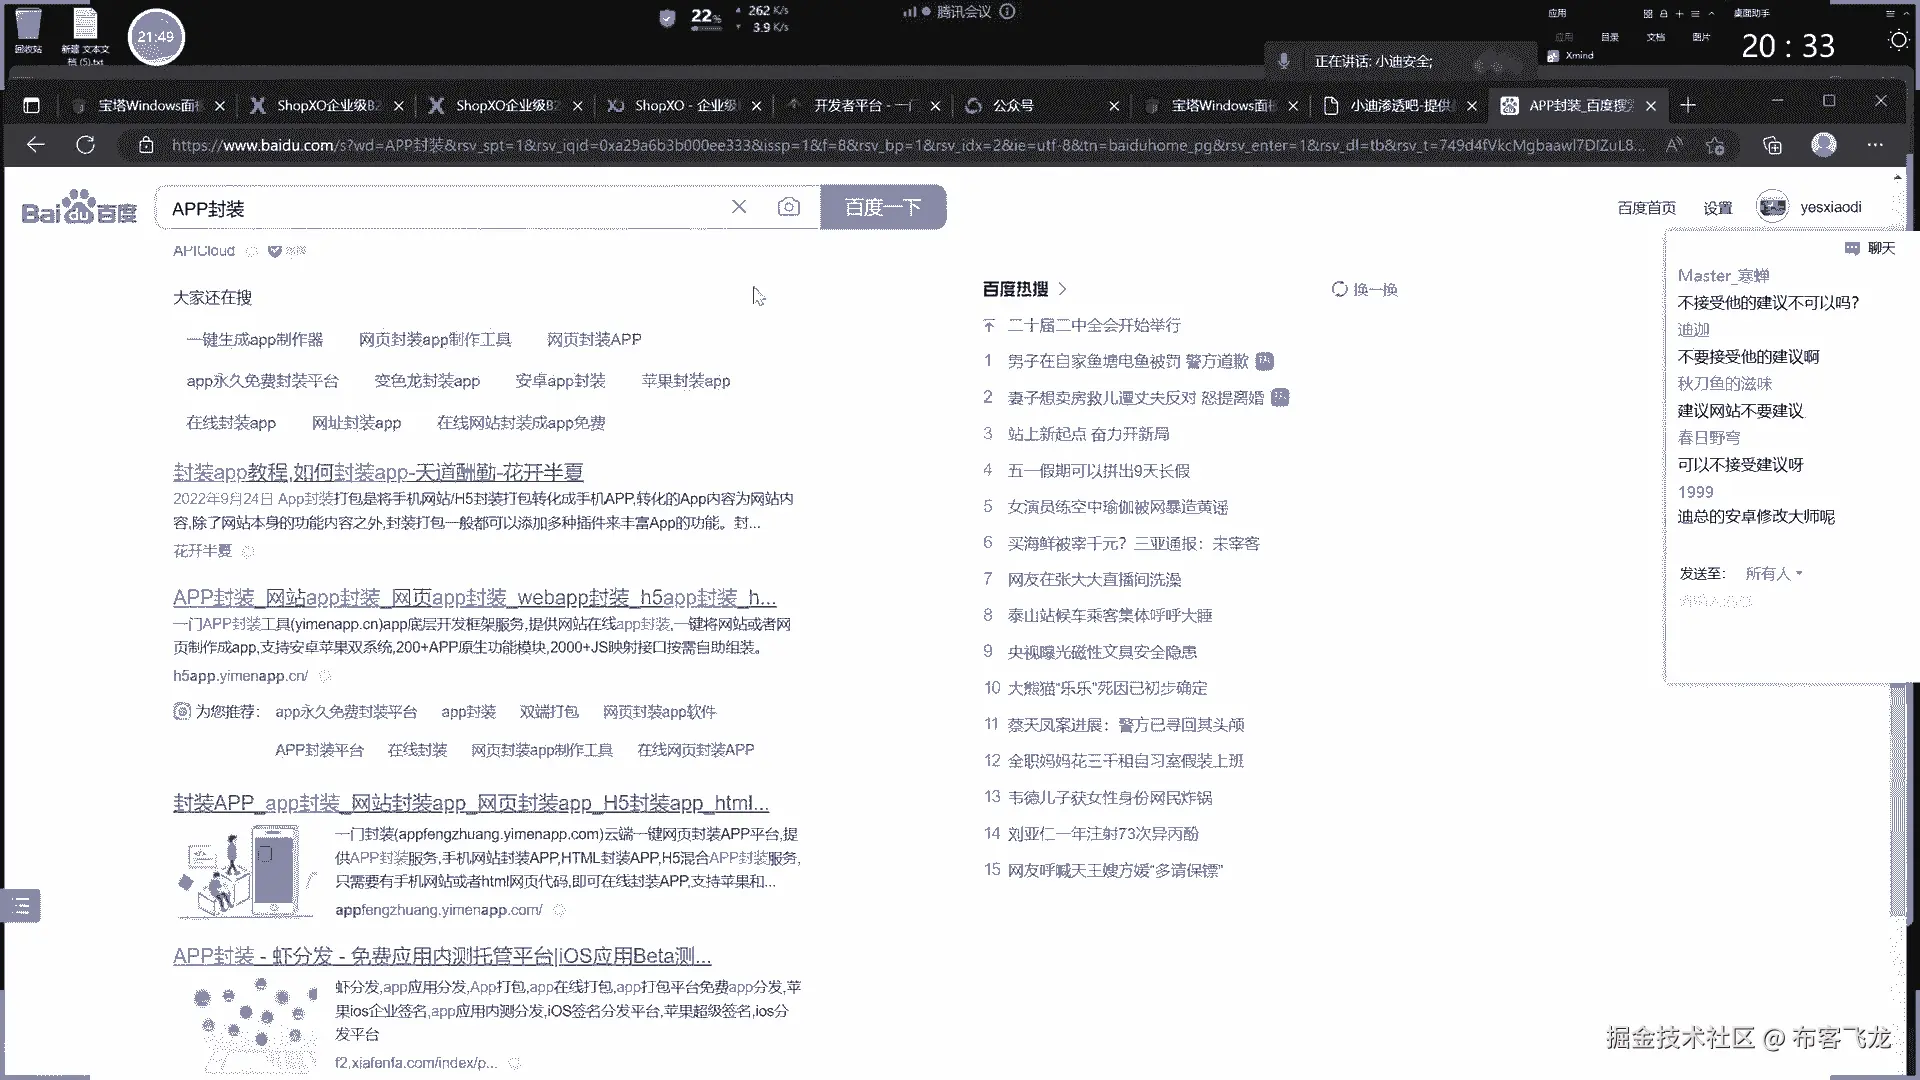
Task: Open the tab actions icon at tab strip left
Action: tap(31, 105)
